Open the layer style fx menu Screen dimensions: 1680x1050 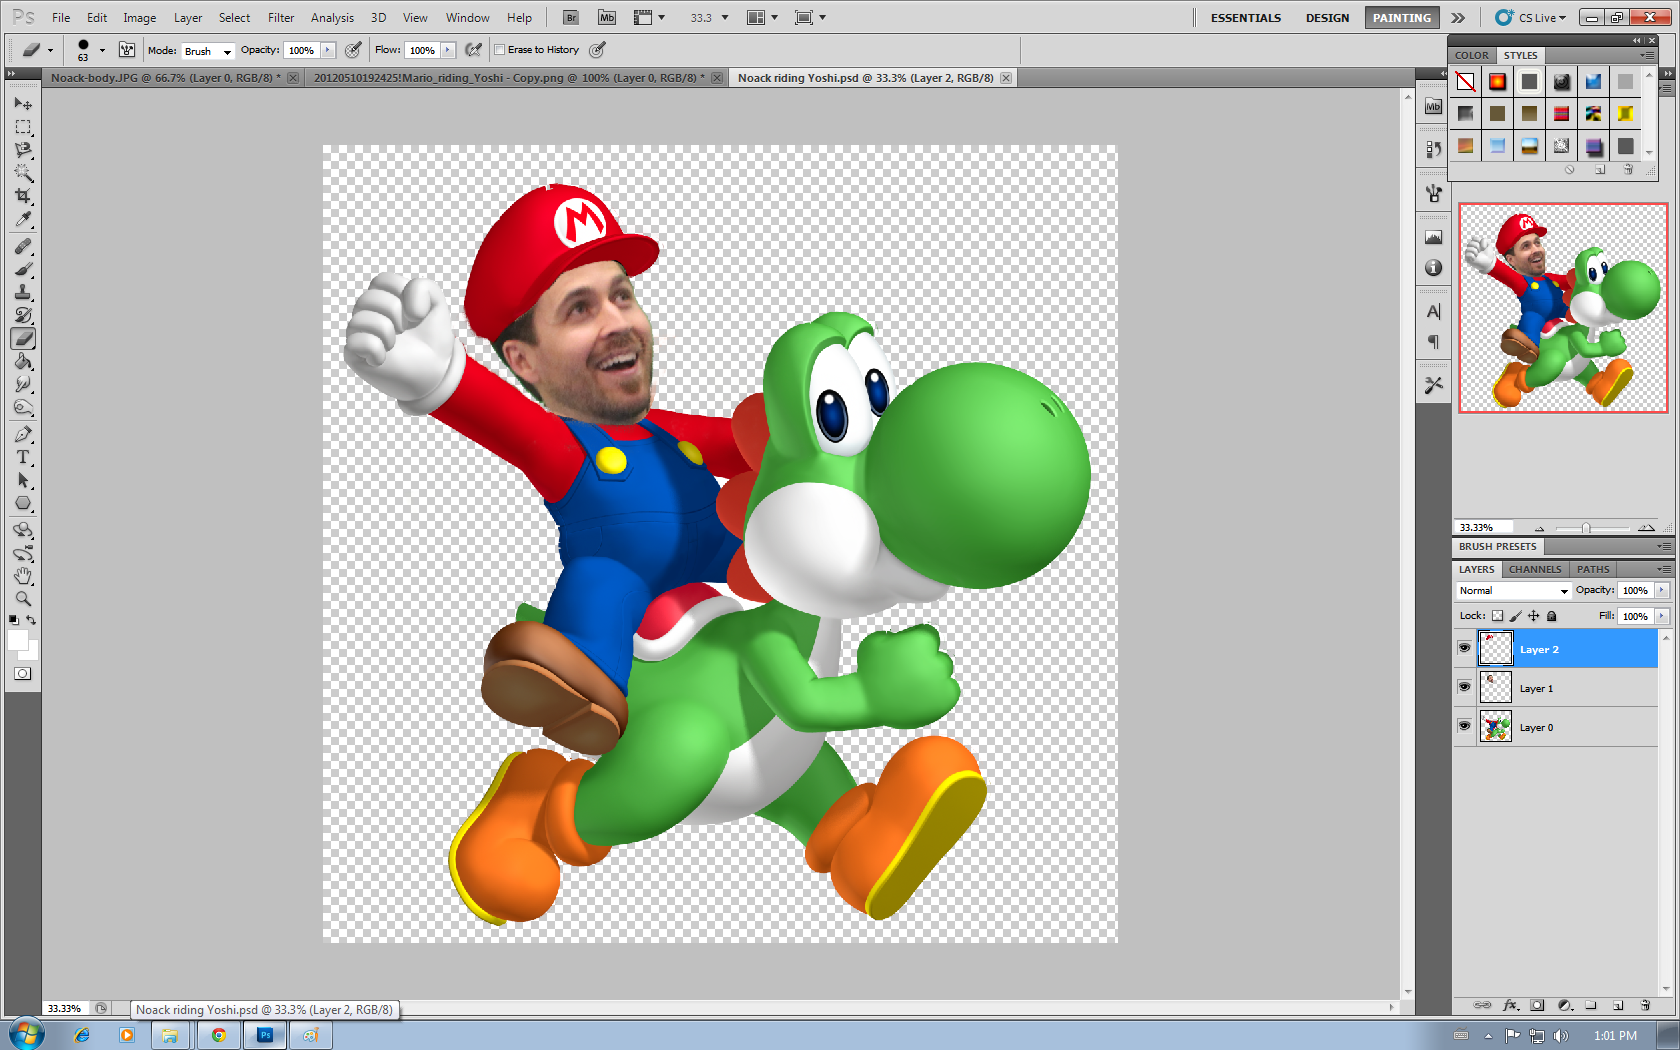1510,1005
